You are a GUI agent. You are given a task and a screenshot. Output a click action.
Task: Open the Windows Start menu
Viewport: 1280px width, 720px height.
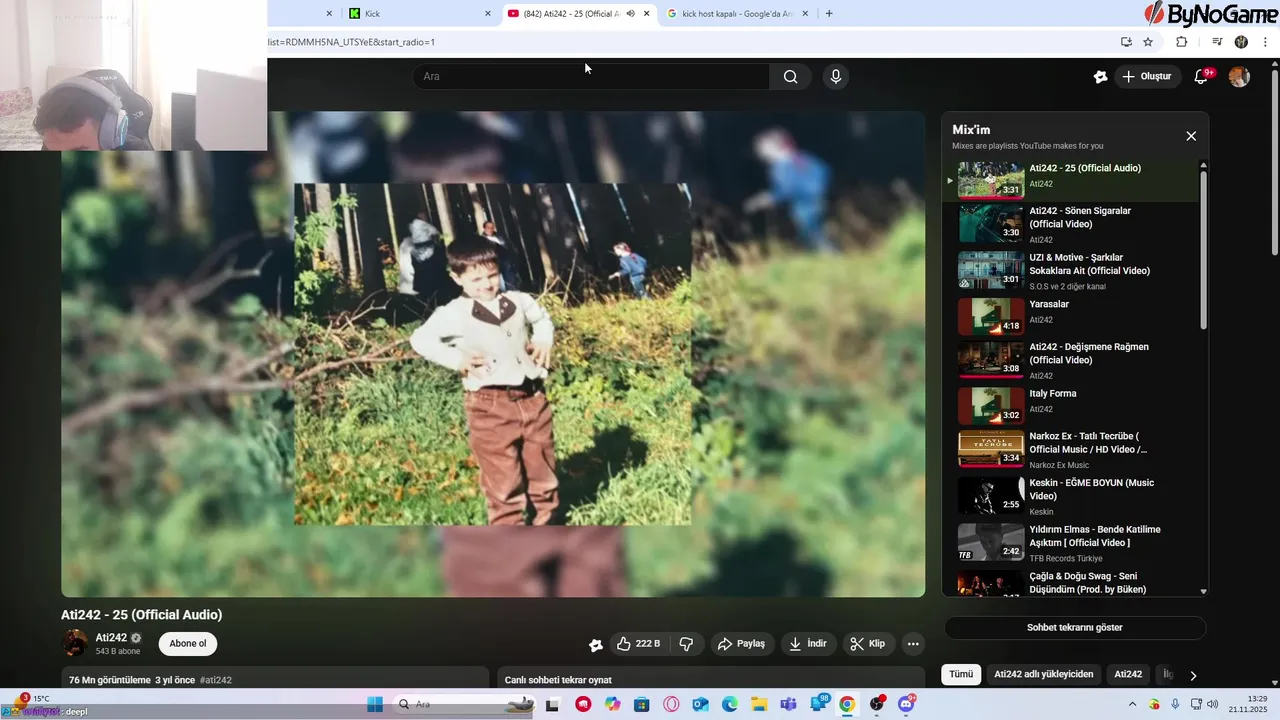[375, 704]
